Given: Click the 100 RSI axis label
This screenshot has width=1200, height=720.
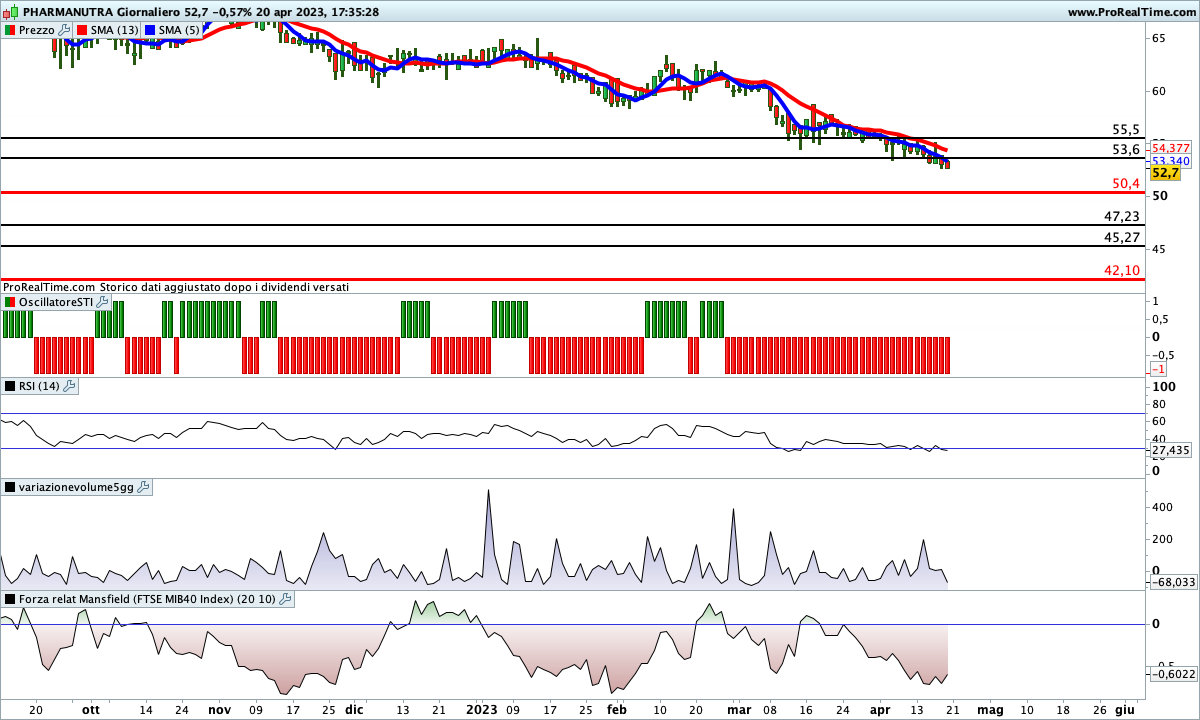Looking at the screenshot, I should point(1163,387).
